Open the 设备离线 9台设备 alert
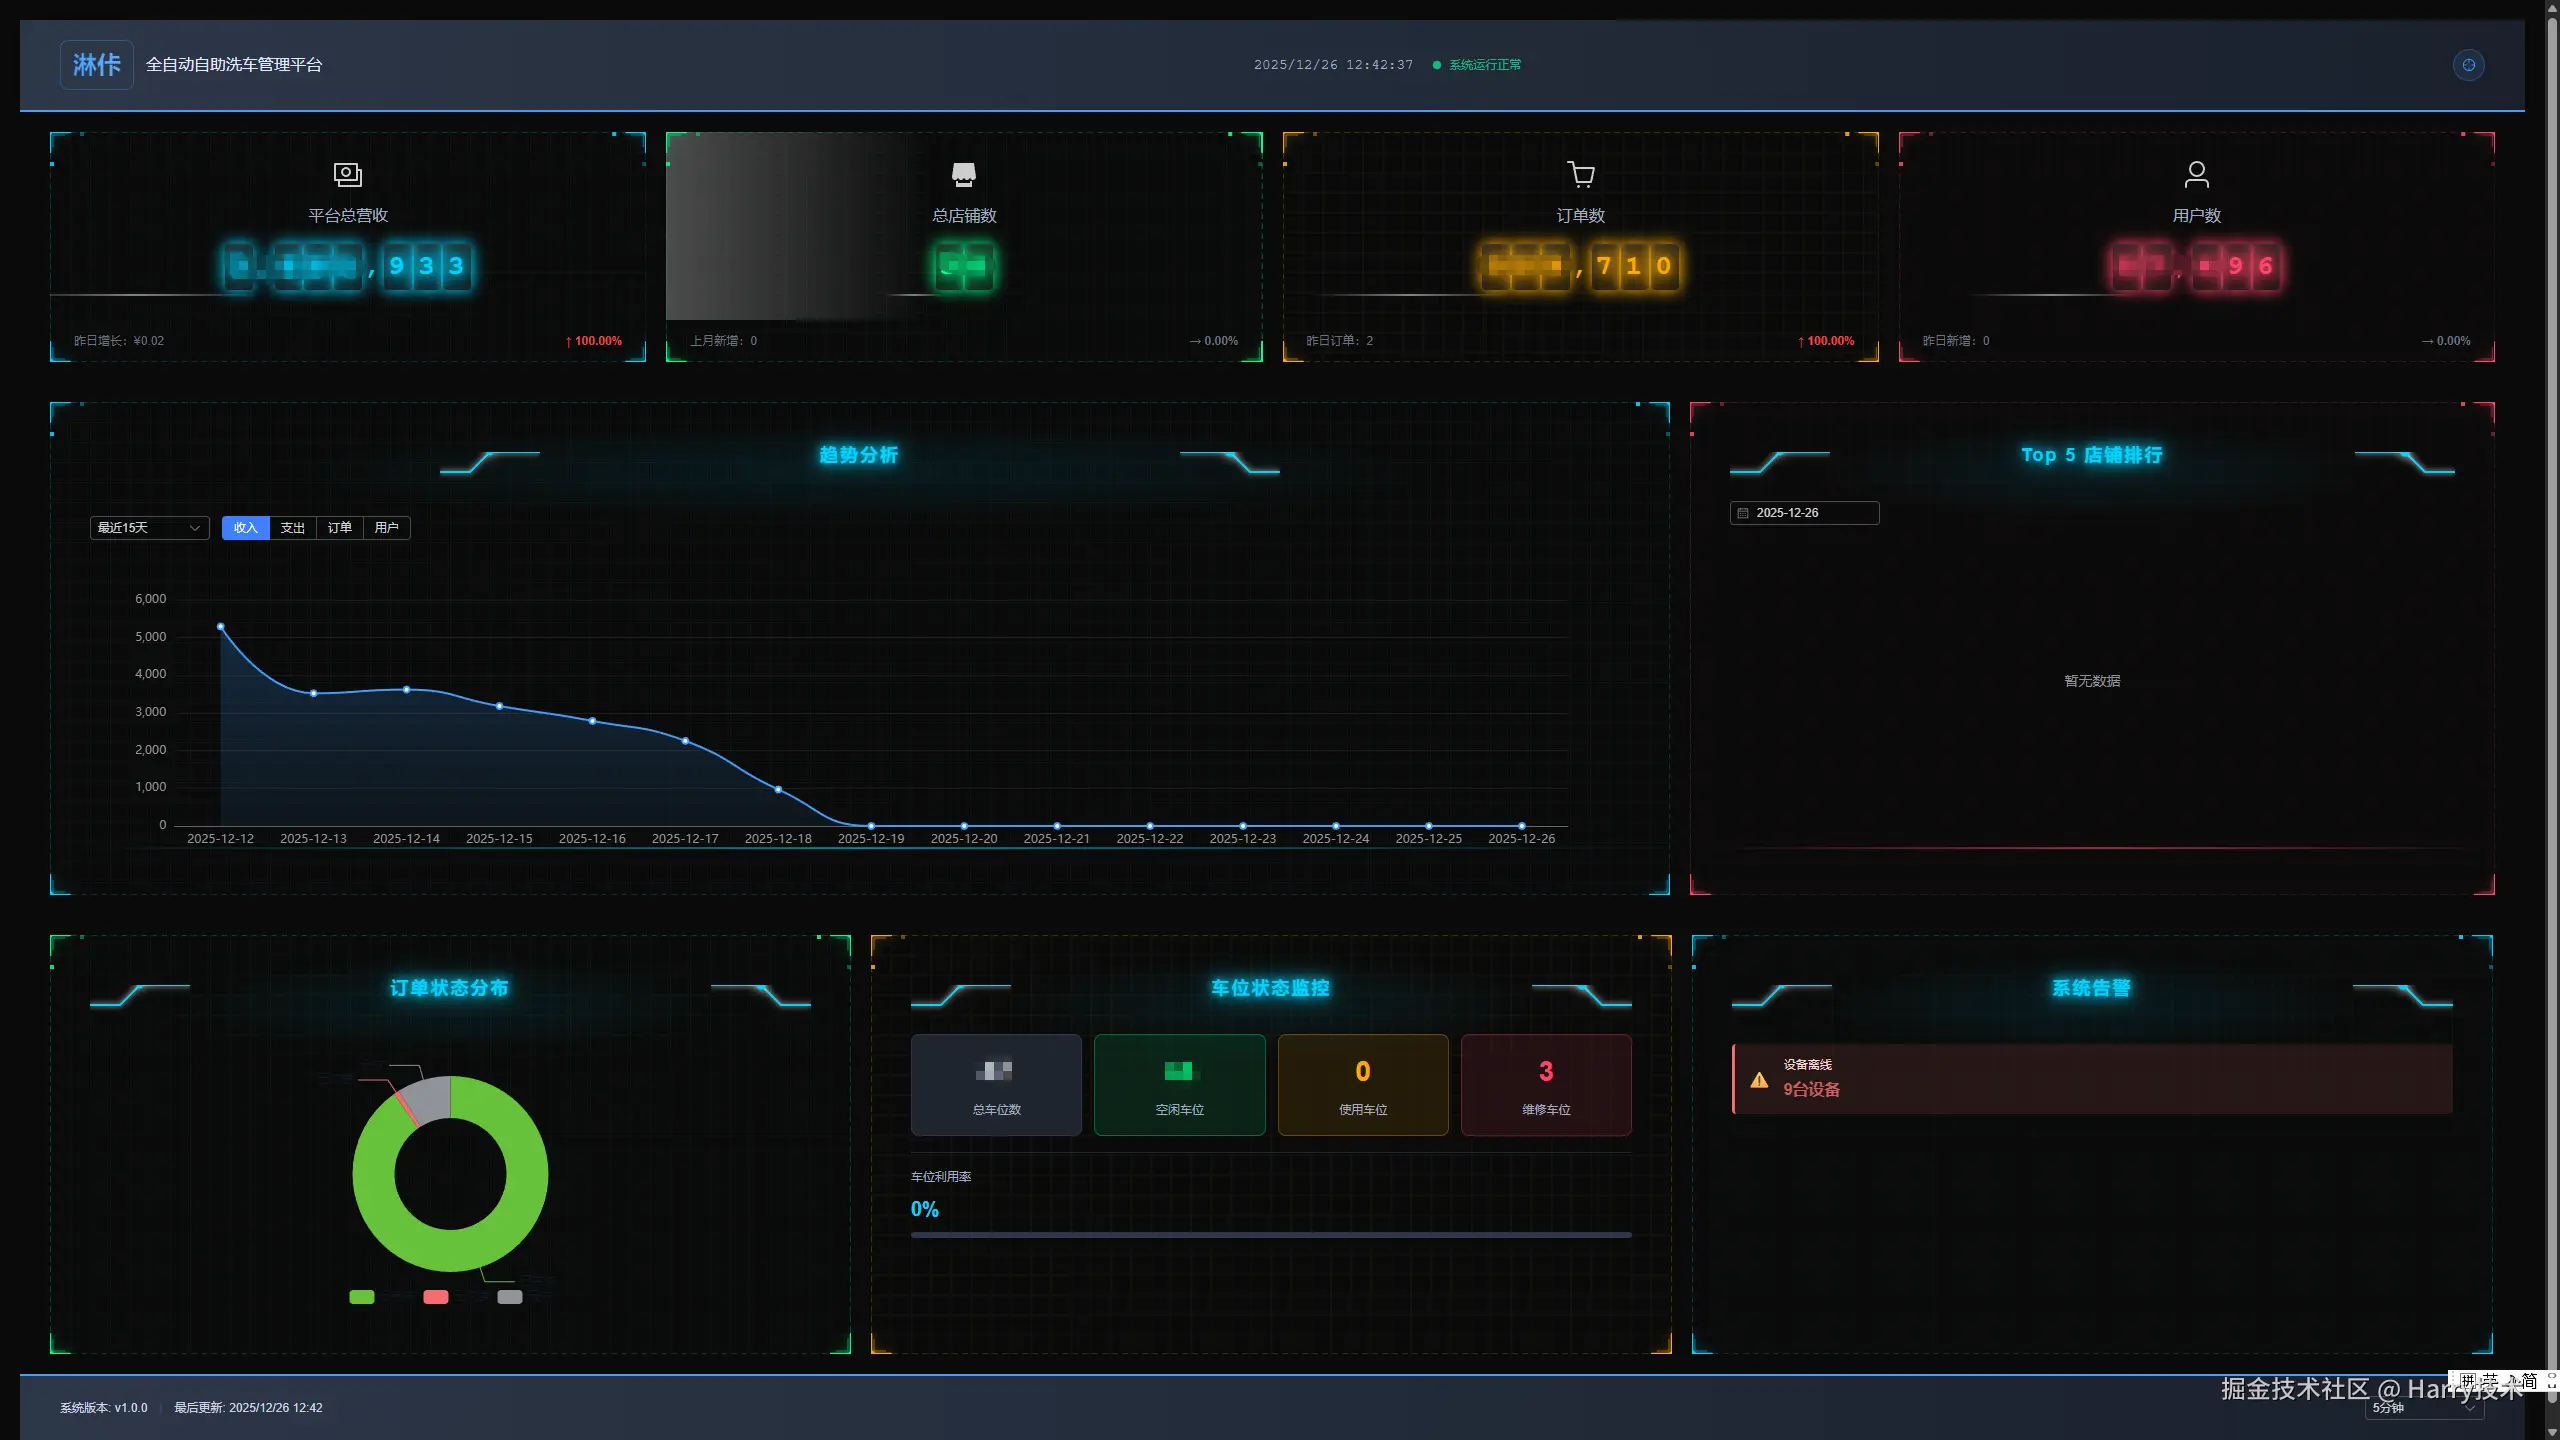 tap(2091, 1079)
